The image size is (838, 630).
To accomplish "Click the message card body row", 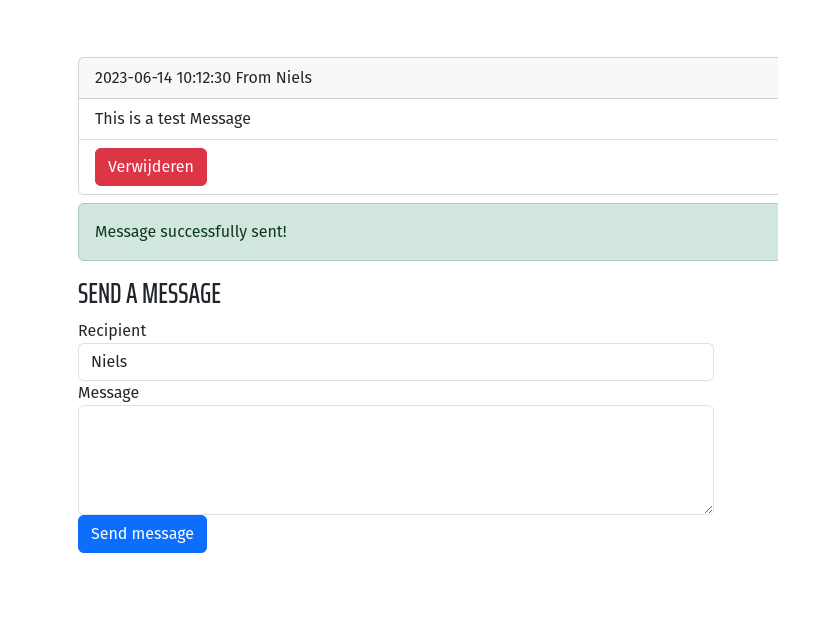I will [428, 119].
